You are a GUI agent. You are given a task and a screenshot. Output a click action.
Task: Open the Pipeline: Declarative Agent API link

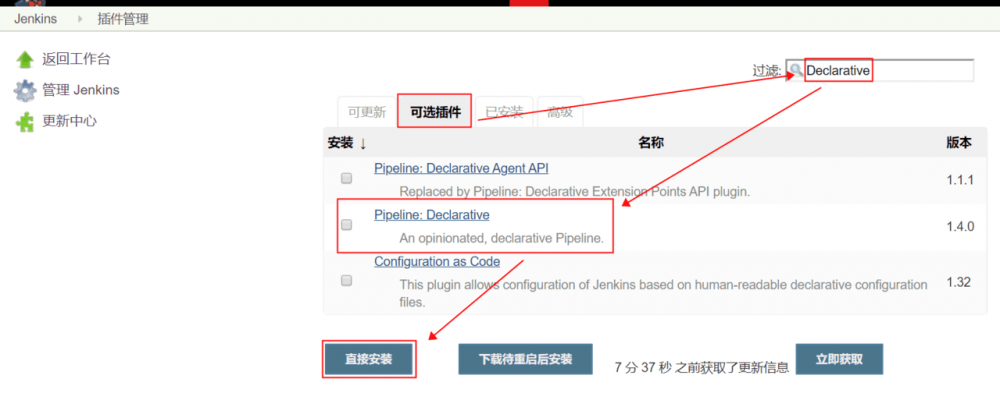[461, 169]
